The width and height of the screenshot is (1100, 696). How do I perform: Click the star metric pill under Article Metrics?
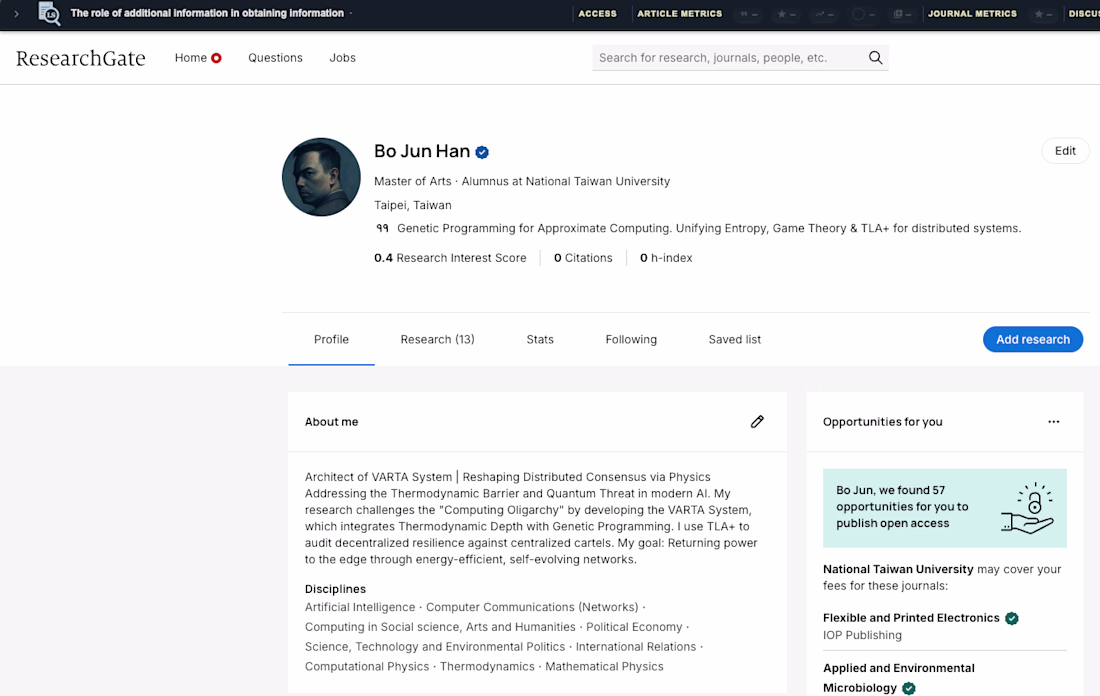(x=786, y=14)
